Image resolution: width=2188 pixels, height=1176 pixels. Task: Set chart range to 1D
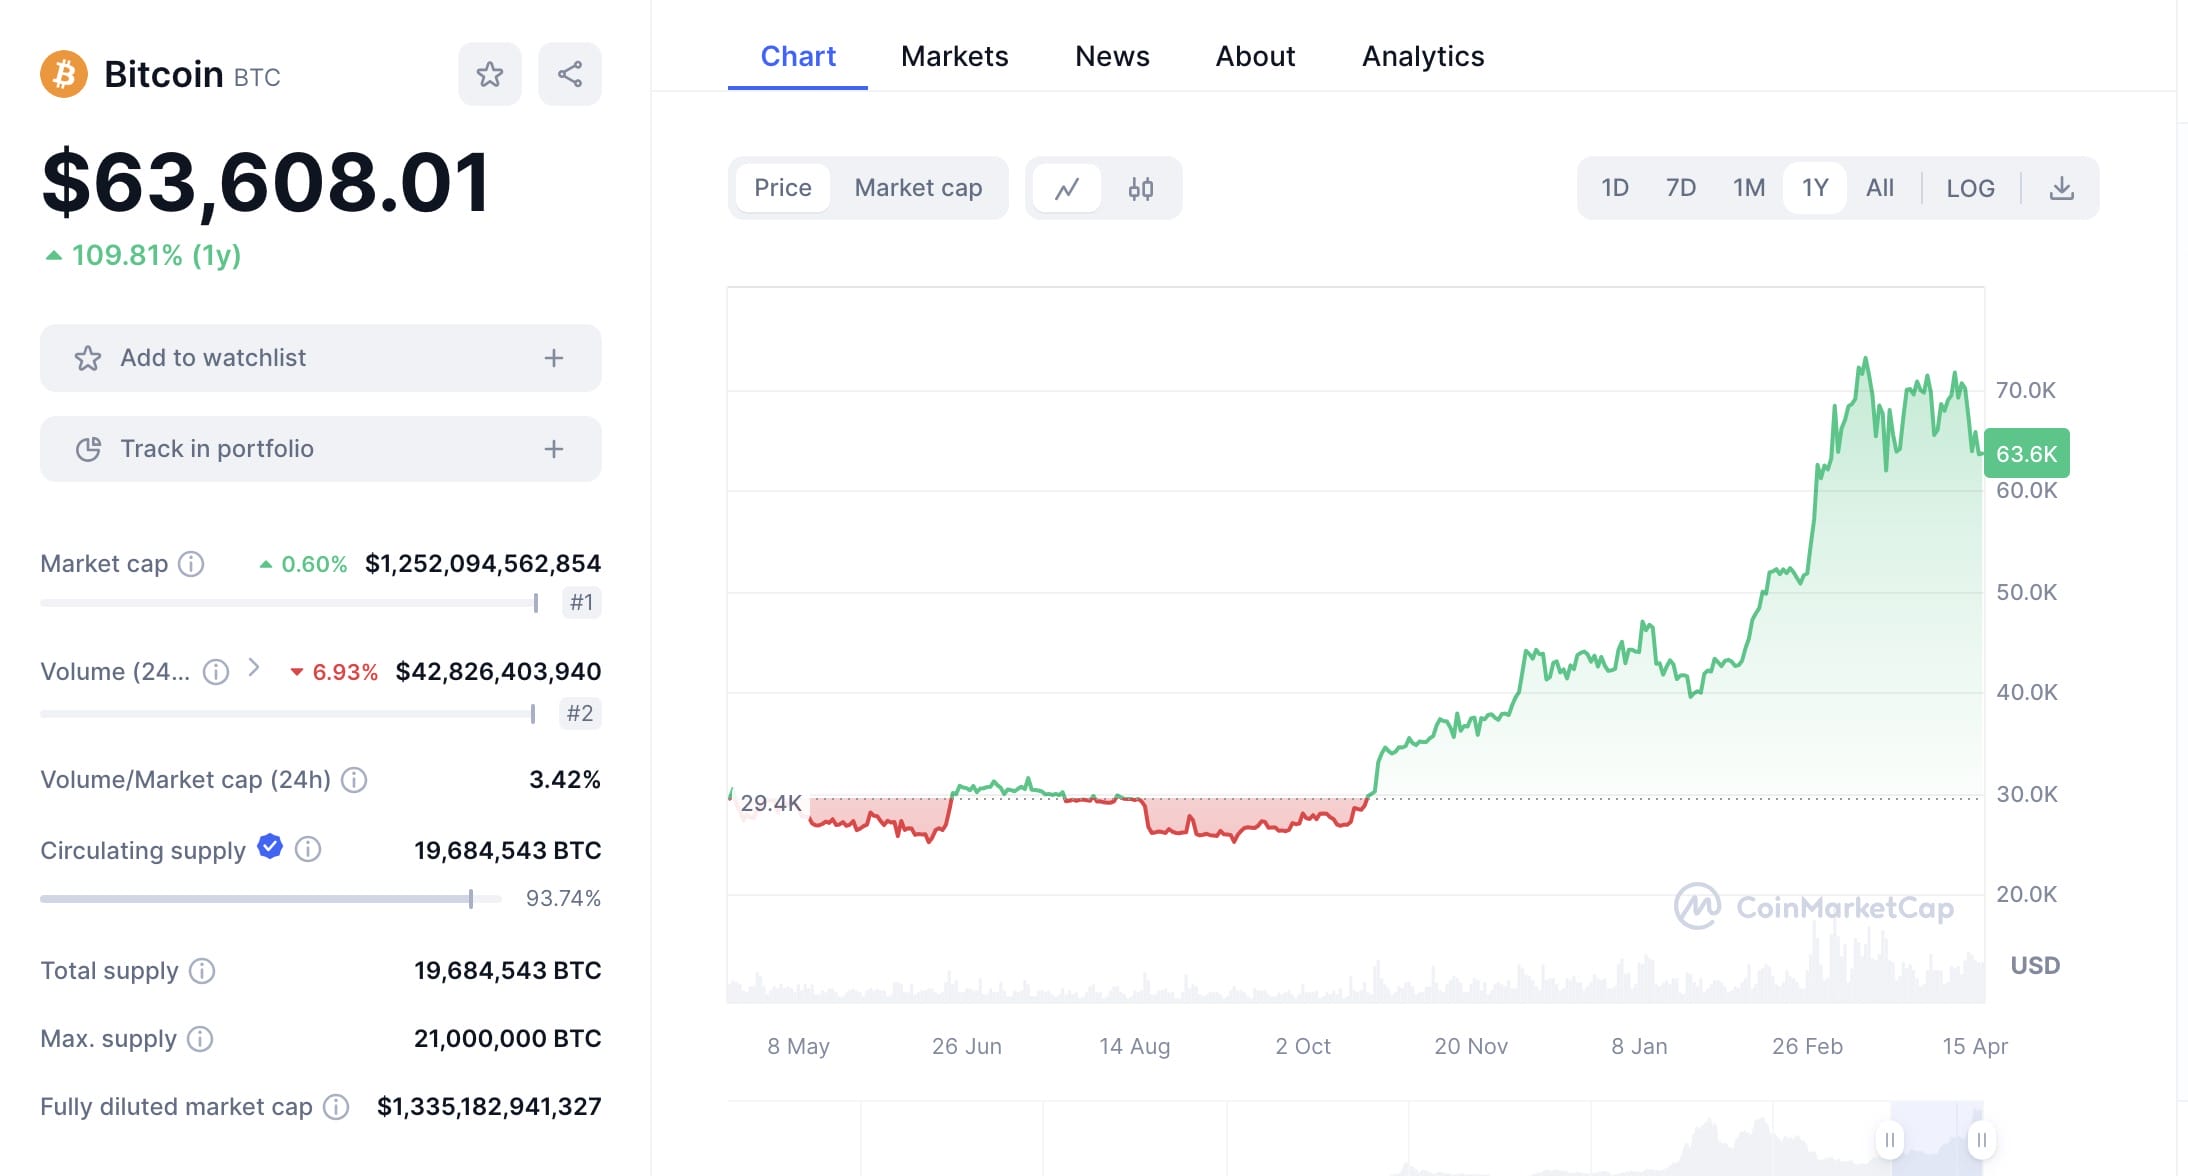(1615, 188)
